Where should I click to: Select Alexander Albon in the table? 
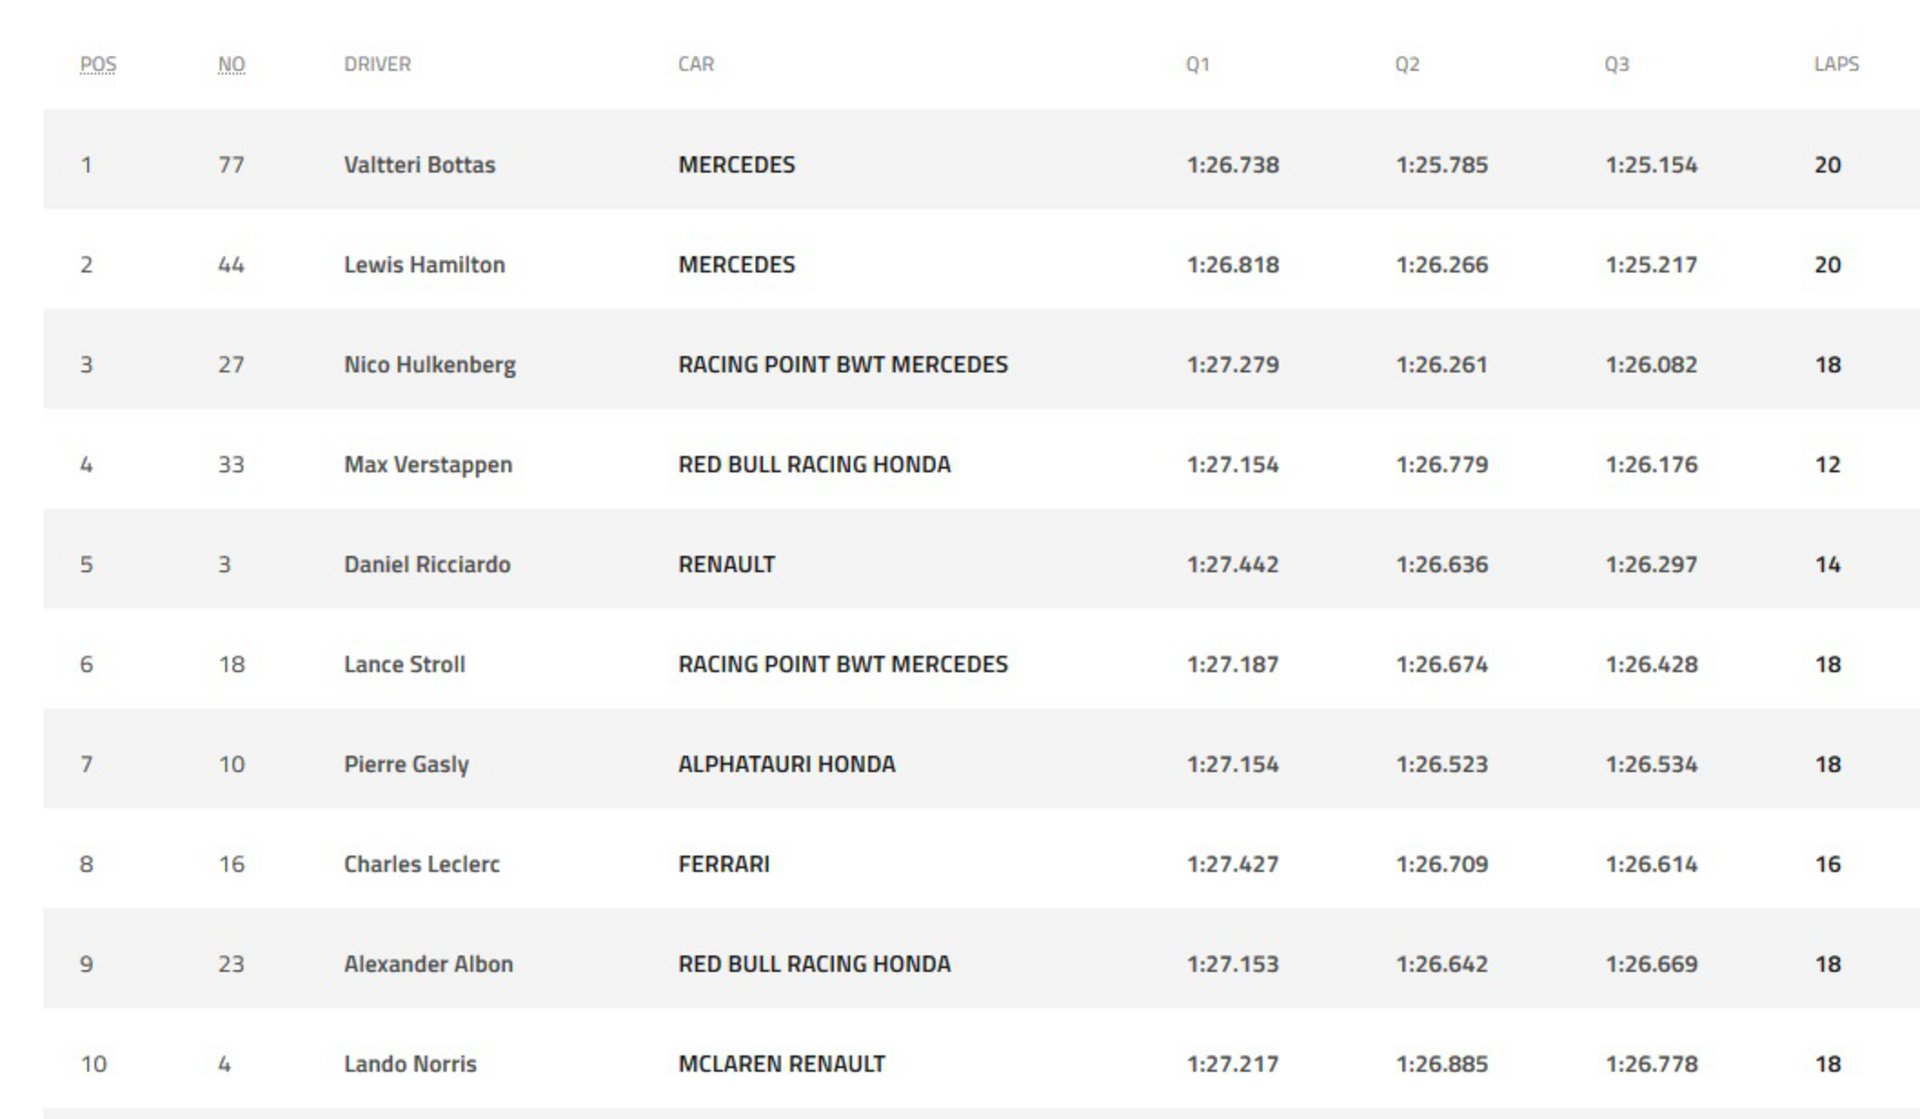(428, 965)
